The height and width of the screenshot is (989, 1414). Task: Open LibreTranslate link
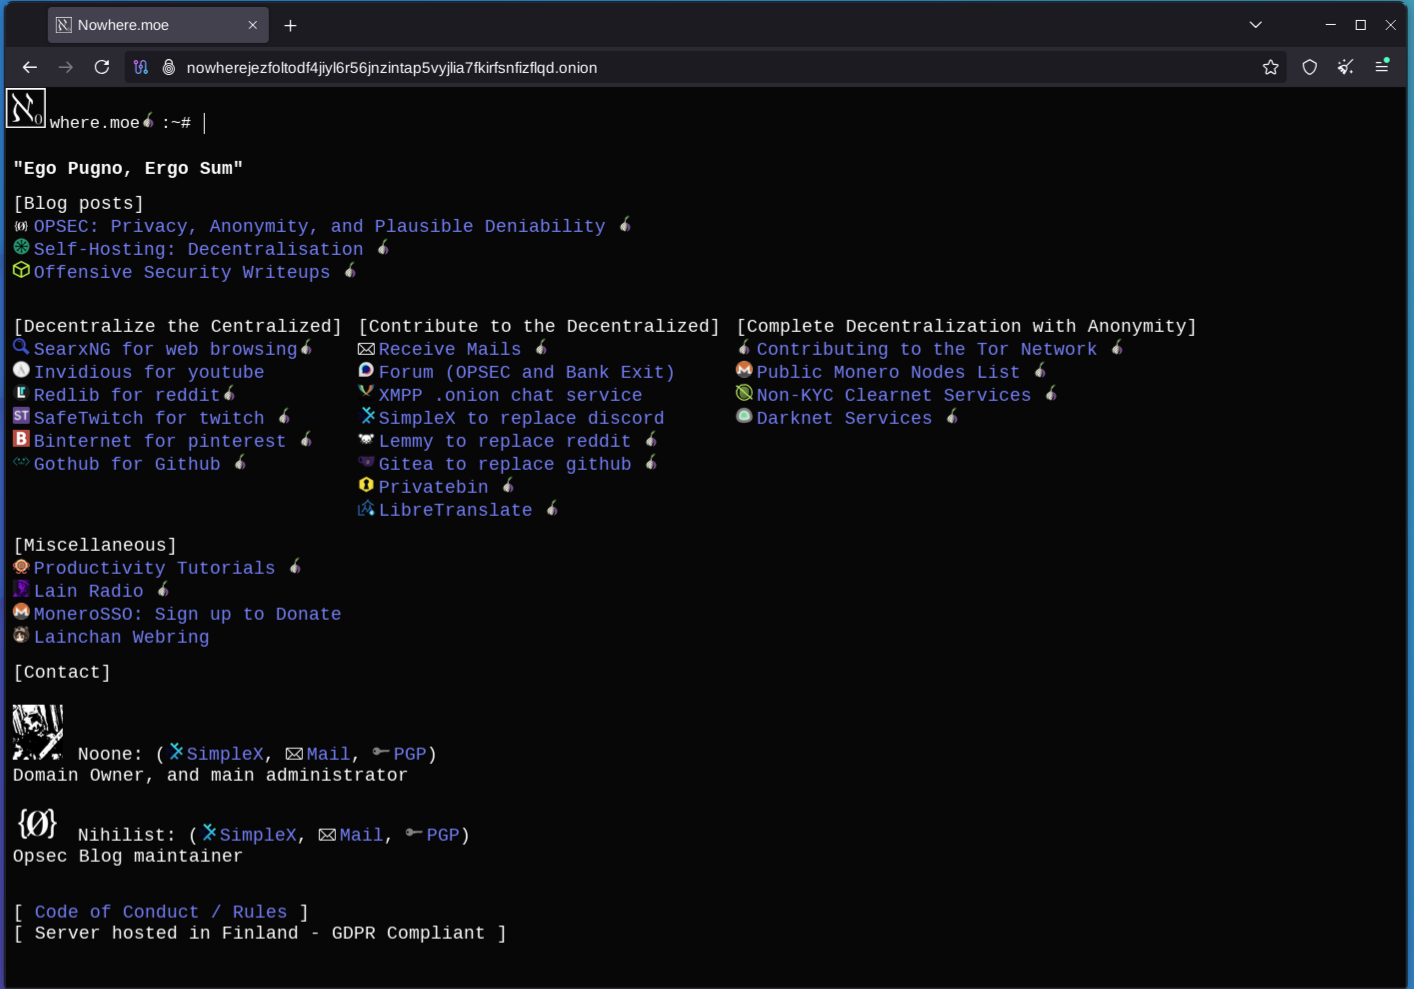[455, 511]
